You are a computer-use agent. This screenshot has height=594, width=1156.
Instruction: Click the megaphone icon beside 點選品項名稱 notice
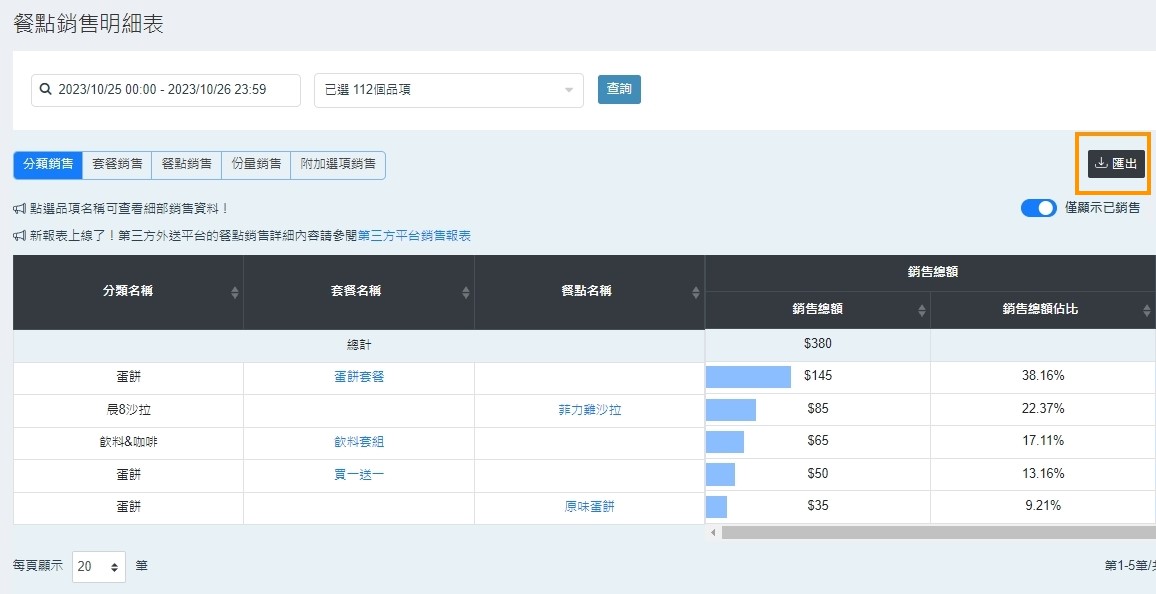[x=19, y=208]
